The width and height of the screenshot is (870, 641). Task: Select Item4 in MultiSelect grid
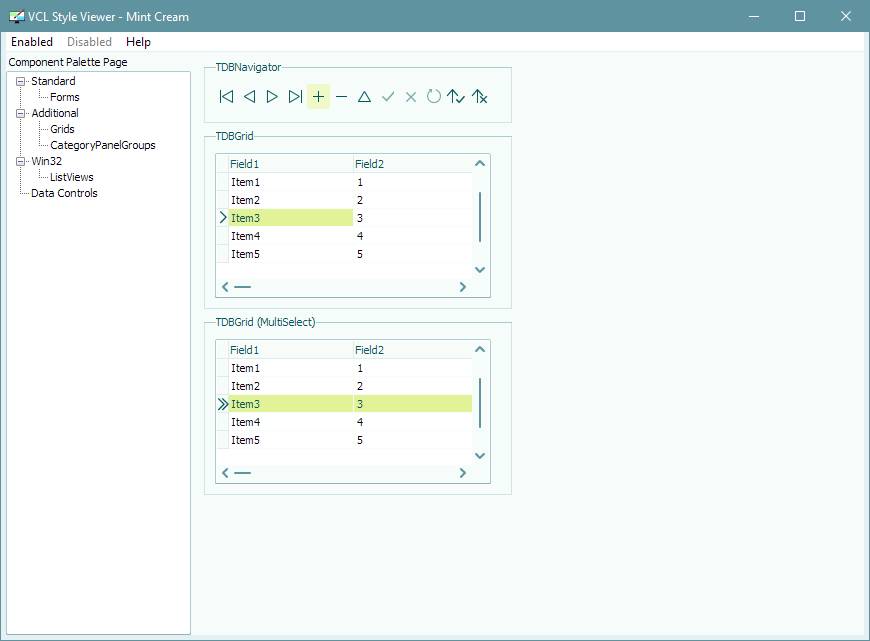tap(291, 422)
